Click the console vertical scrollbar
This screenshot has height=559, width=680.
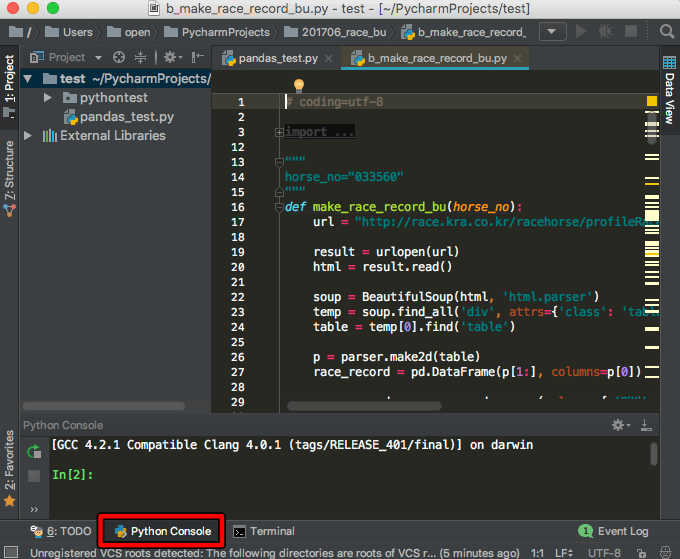coord(654,454)
